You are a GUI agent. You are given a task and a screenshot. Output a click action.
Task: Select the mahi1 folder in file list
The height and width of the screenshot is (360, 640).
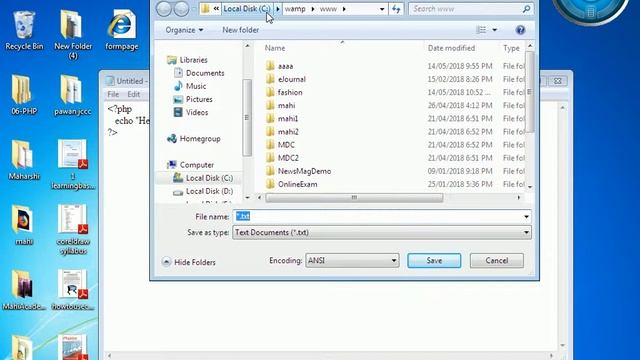288,118
